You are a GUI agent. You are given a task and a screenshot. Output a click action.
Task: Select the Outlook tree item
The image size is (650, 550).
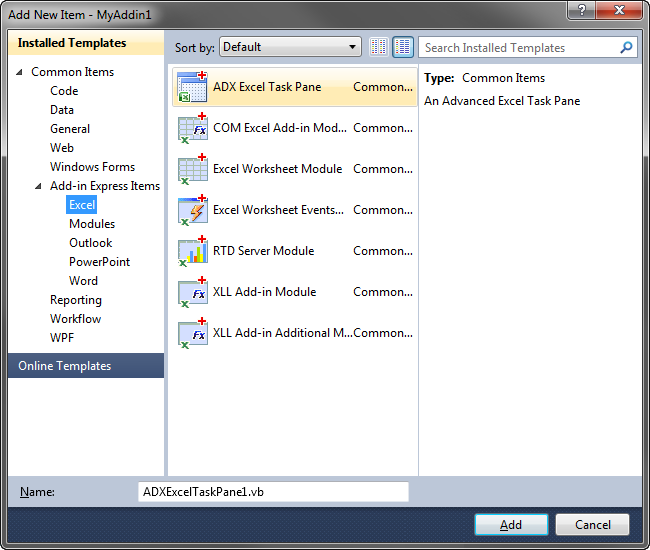(90, 243)
